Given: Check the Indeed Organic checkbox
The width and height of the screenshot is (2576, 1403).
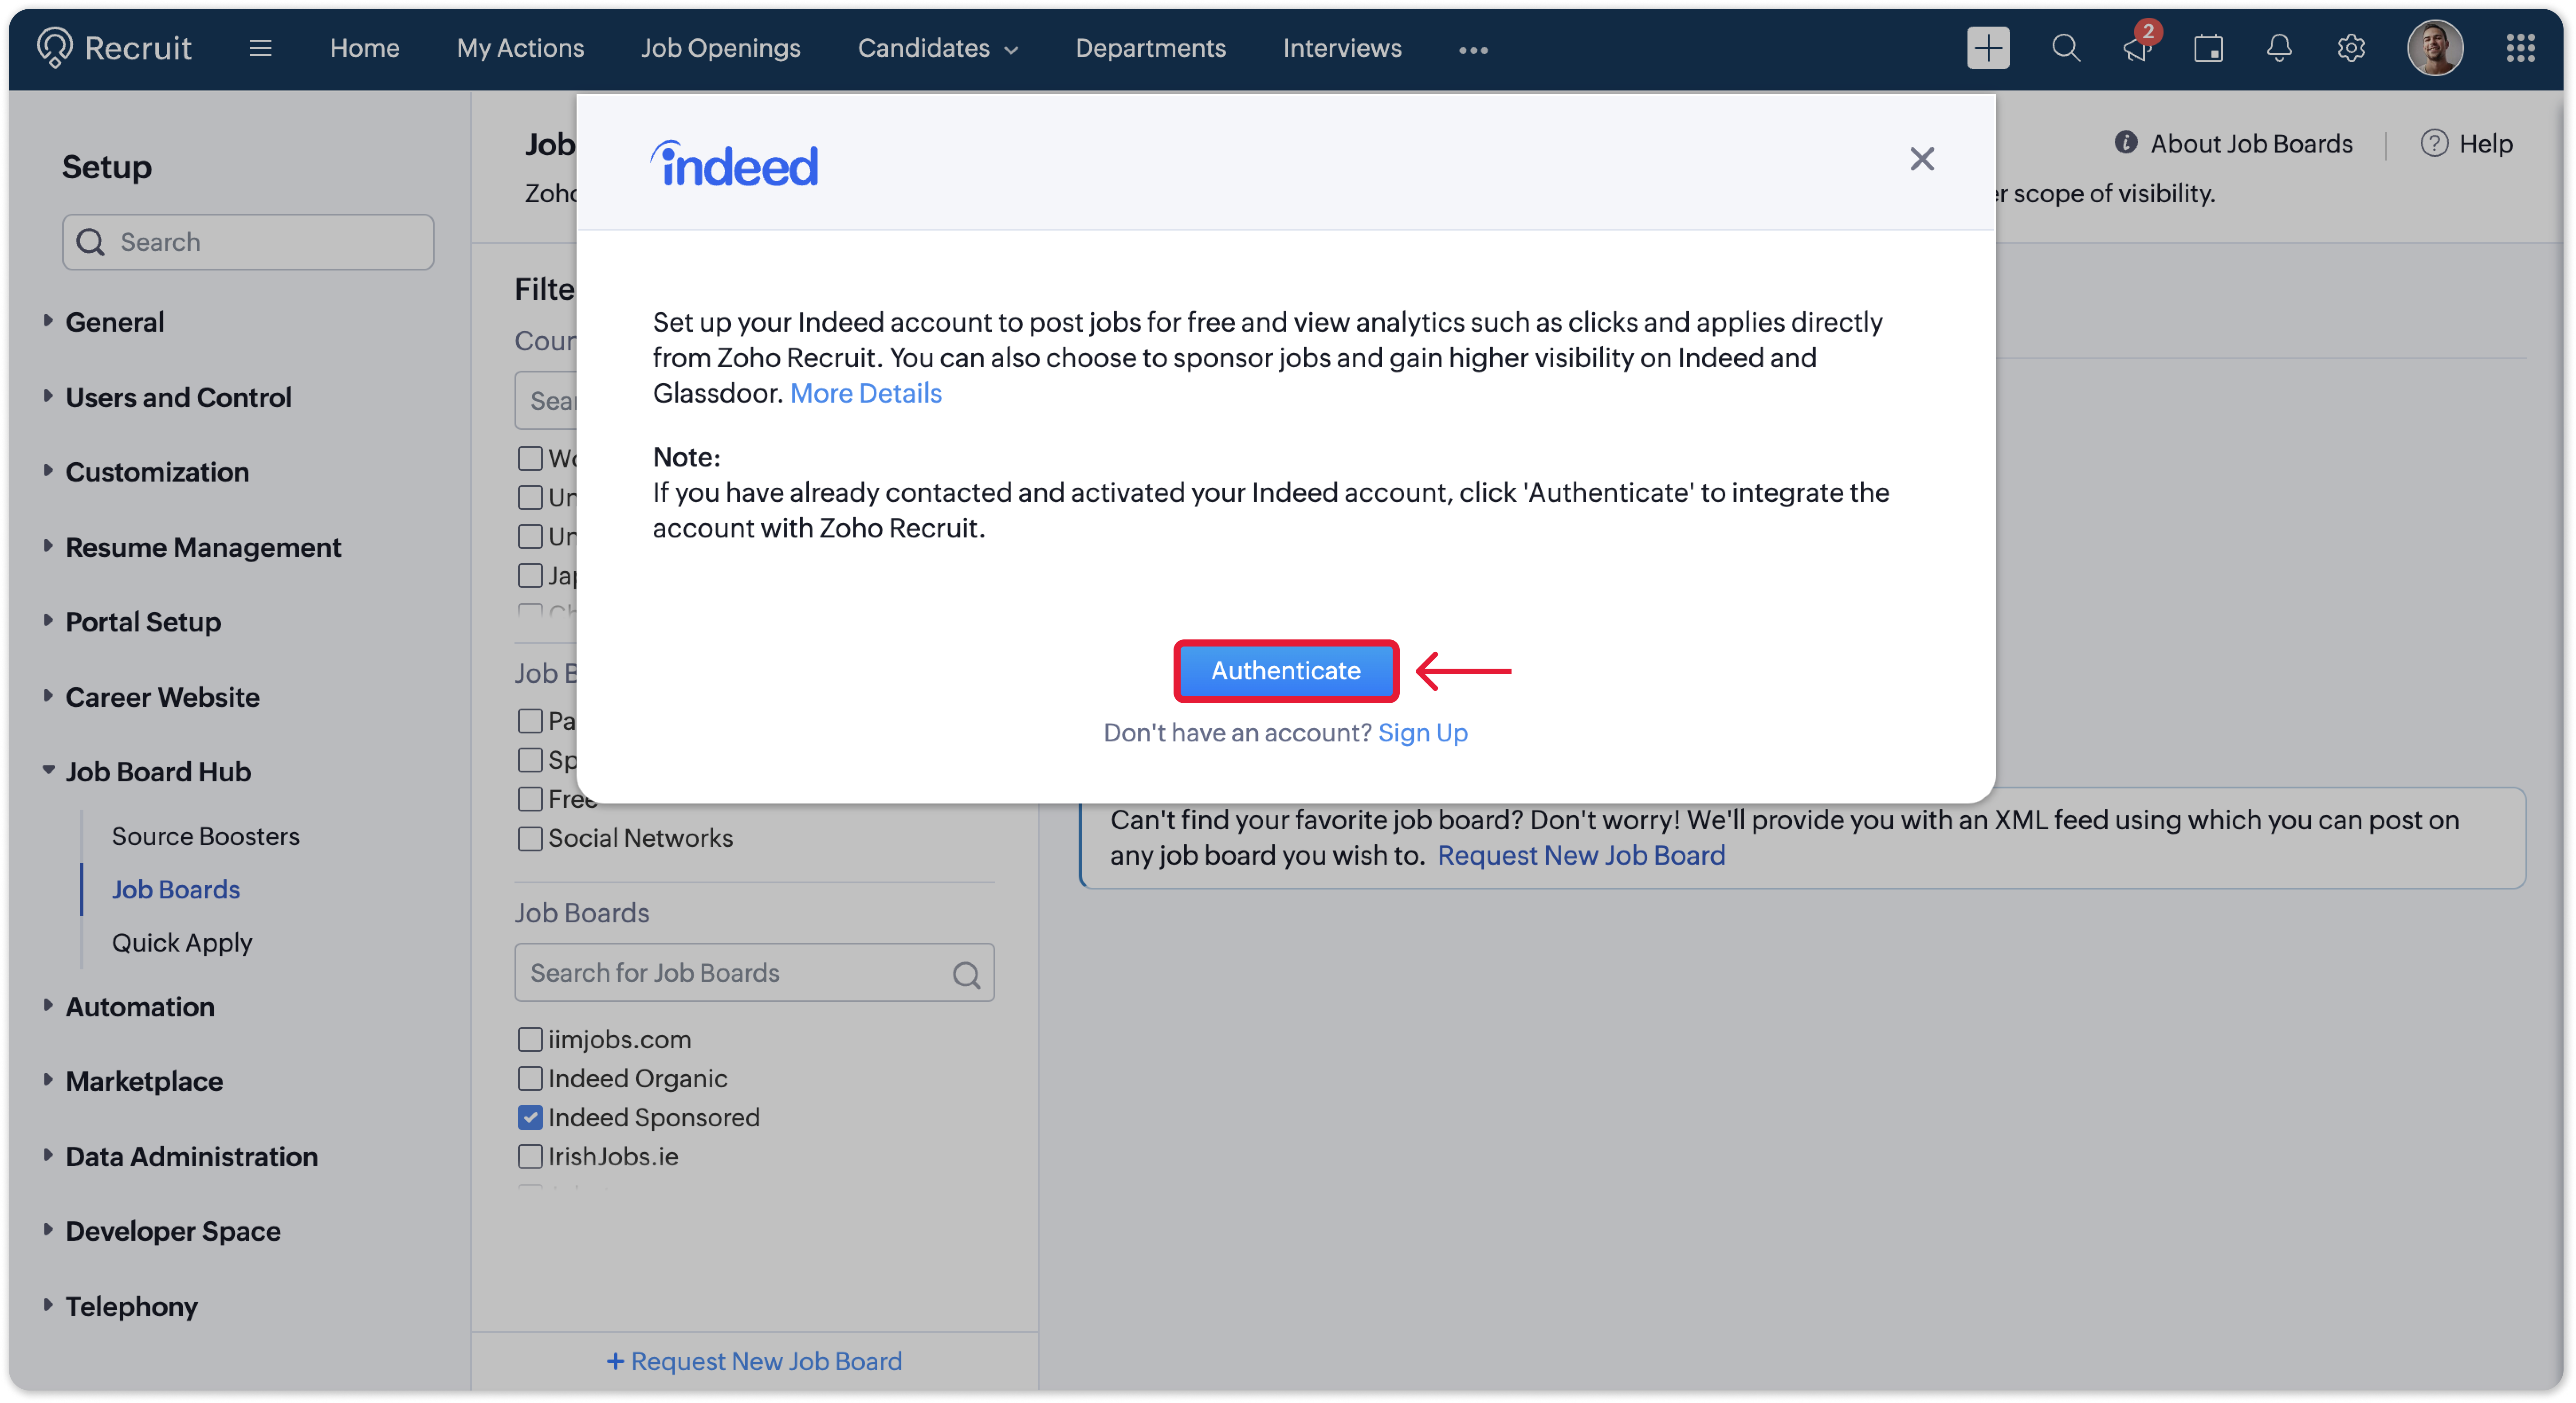Looking at the screenshot, I should tap(530, 1078).
